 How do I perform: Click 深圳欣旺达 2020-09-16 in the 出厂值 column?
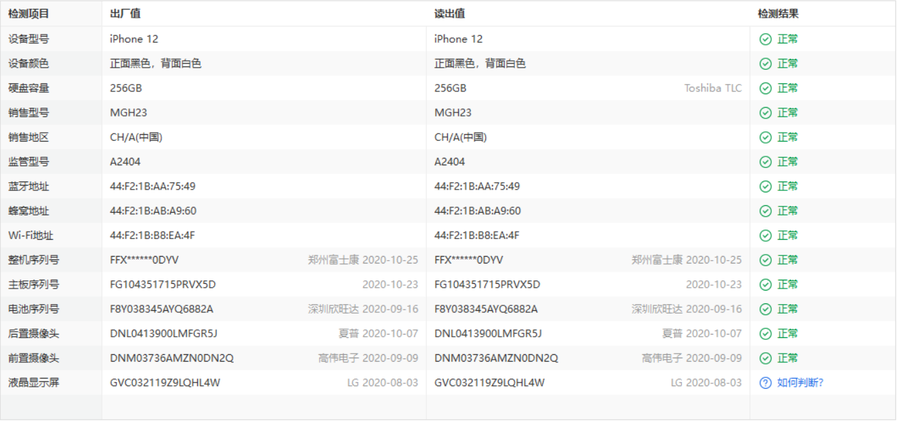pyautogui.click(x=363, y=309)
